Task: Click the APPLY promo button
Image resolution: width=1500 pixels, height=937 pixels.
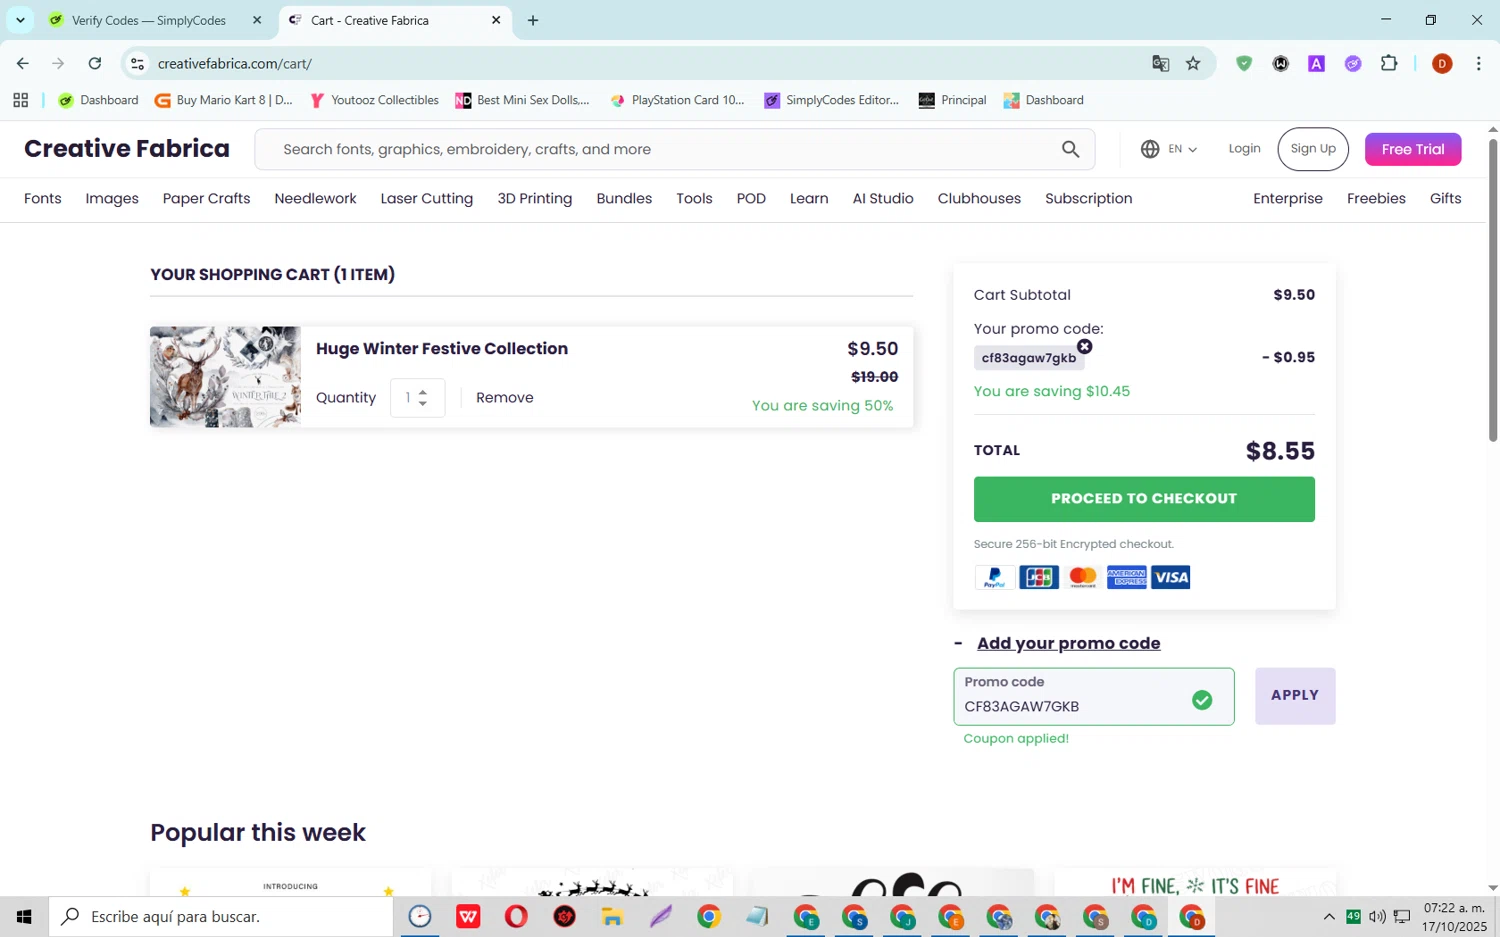Action: pos(1295,696)
